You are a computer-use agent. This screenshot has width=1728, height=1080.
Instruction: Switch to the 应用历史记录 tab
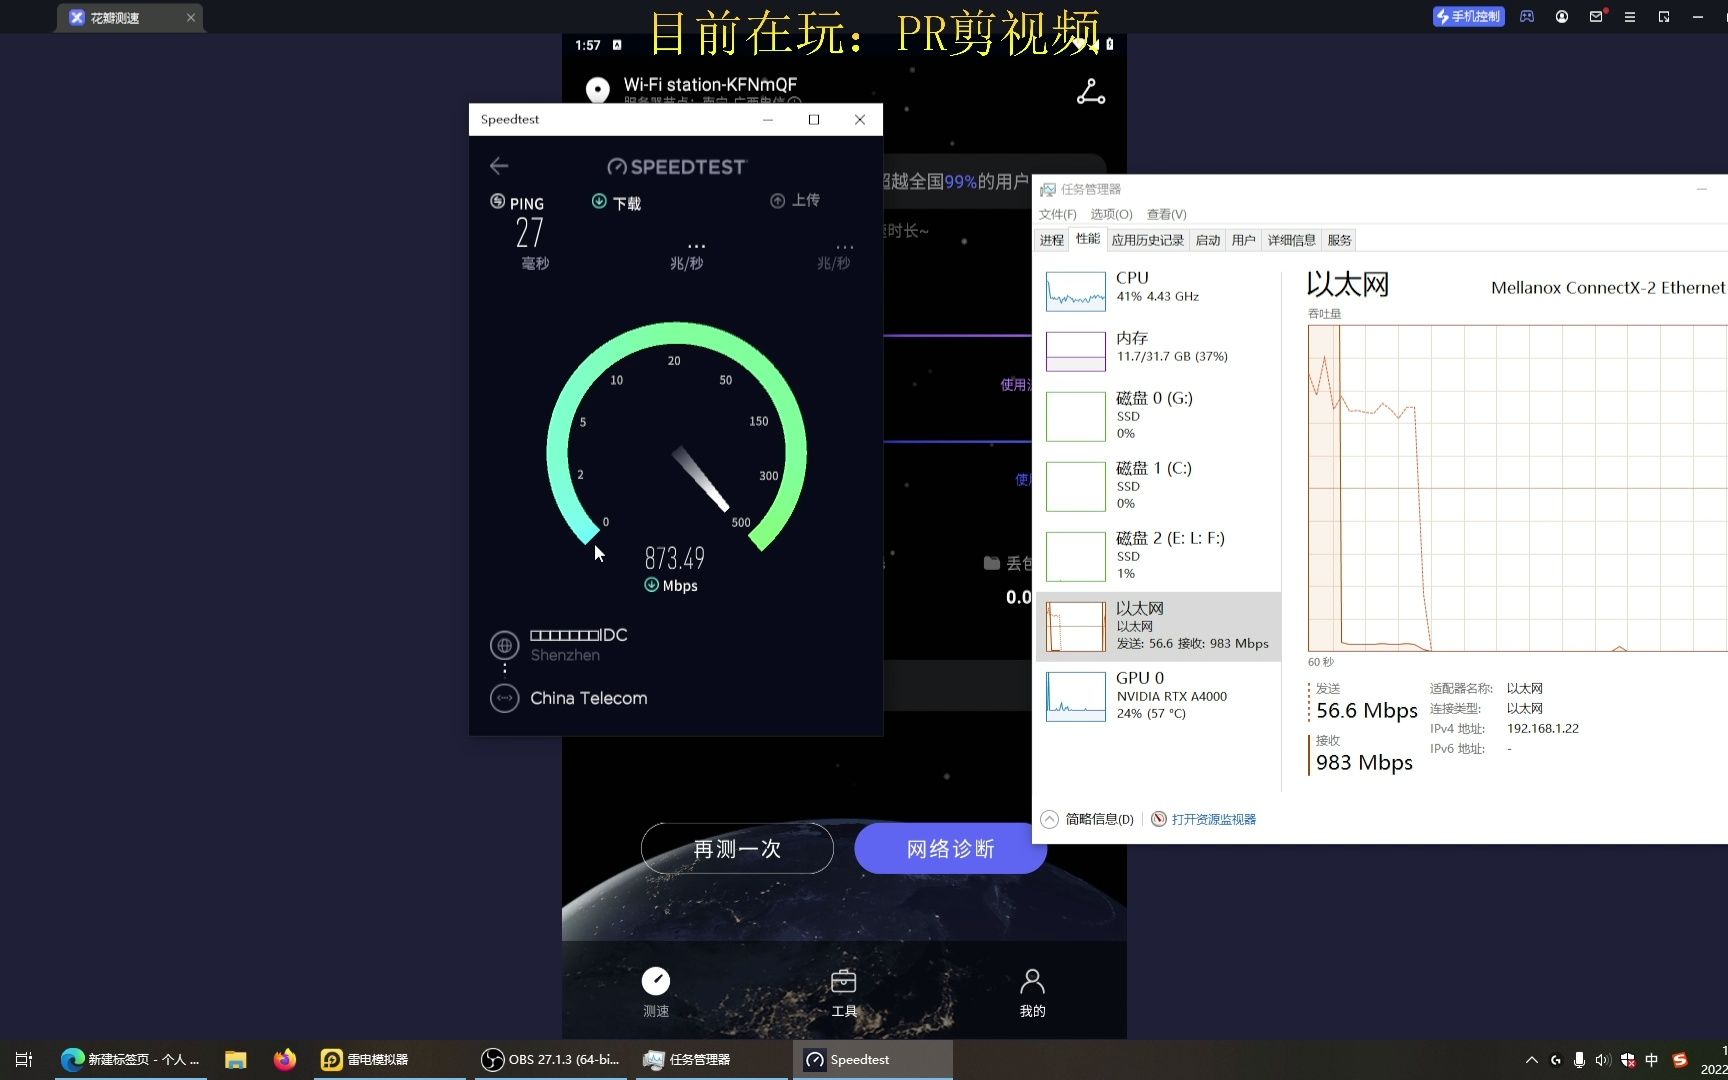(1148, 240)
